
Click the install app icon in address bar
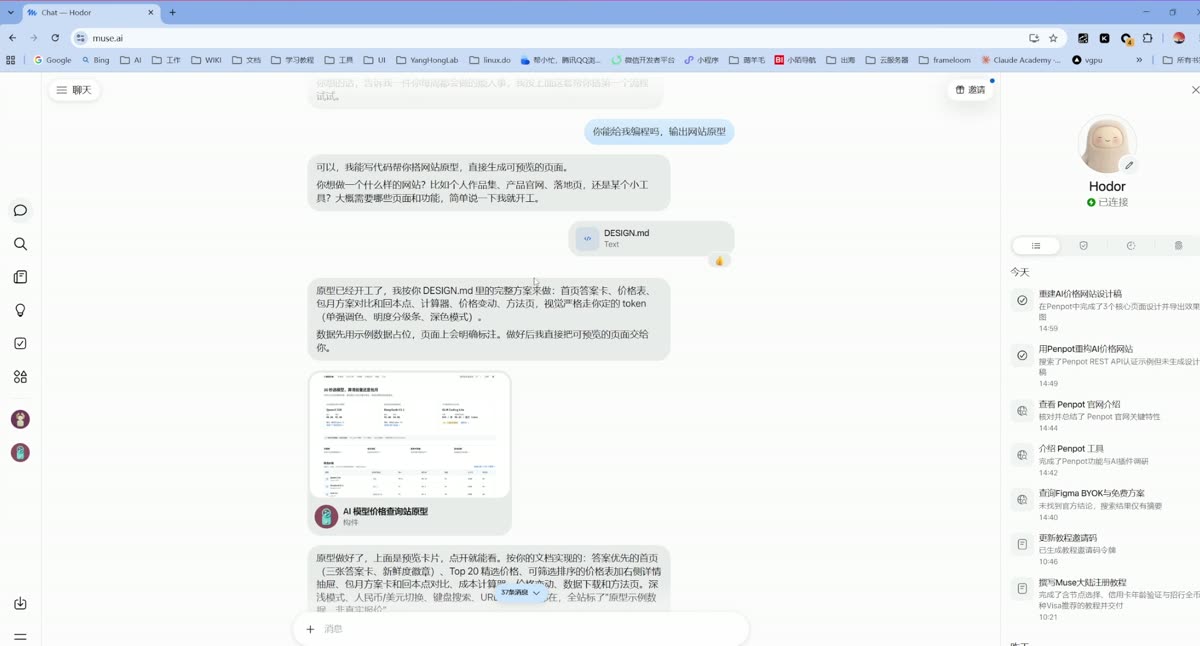pos(1034,38)
